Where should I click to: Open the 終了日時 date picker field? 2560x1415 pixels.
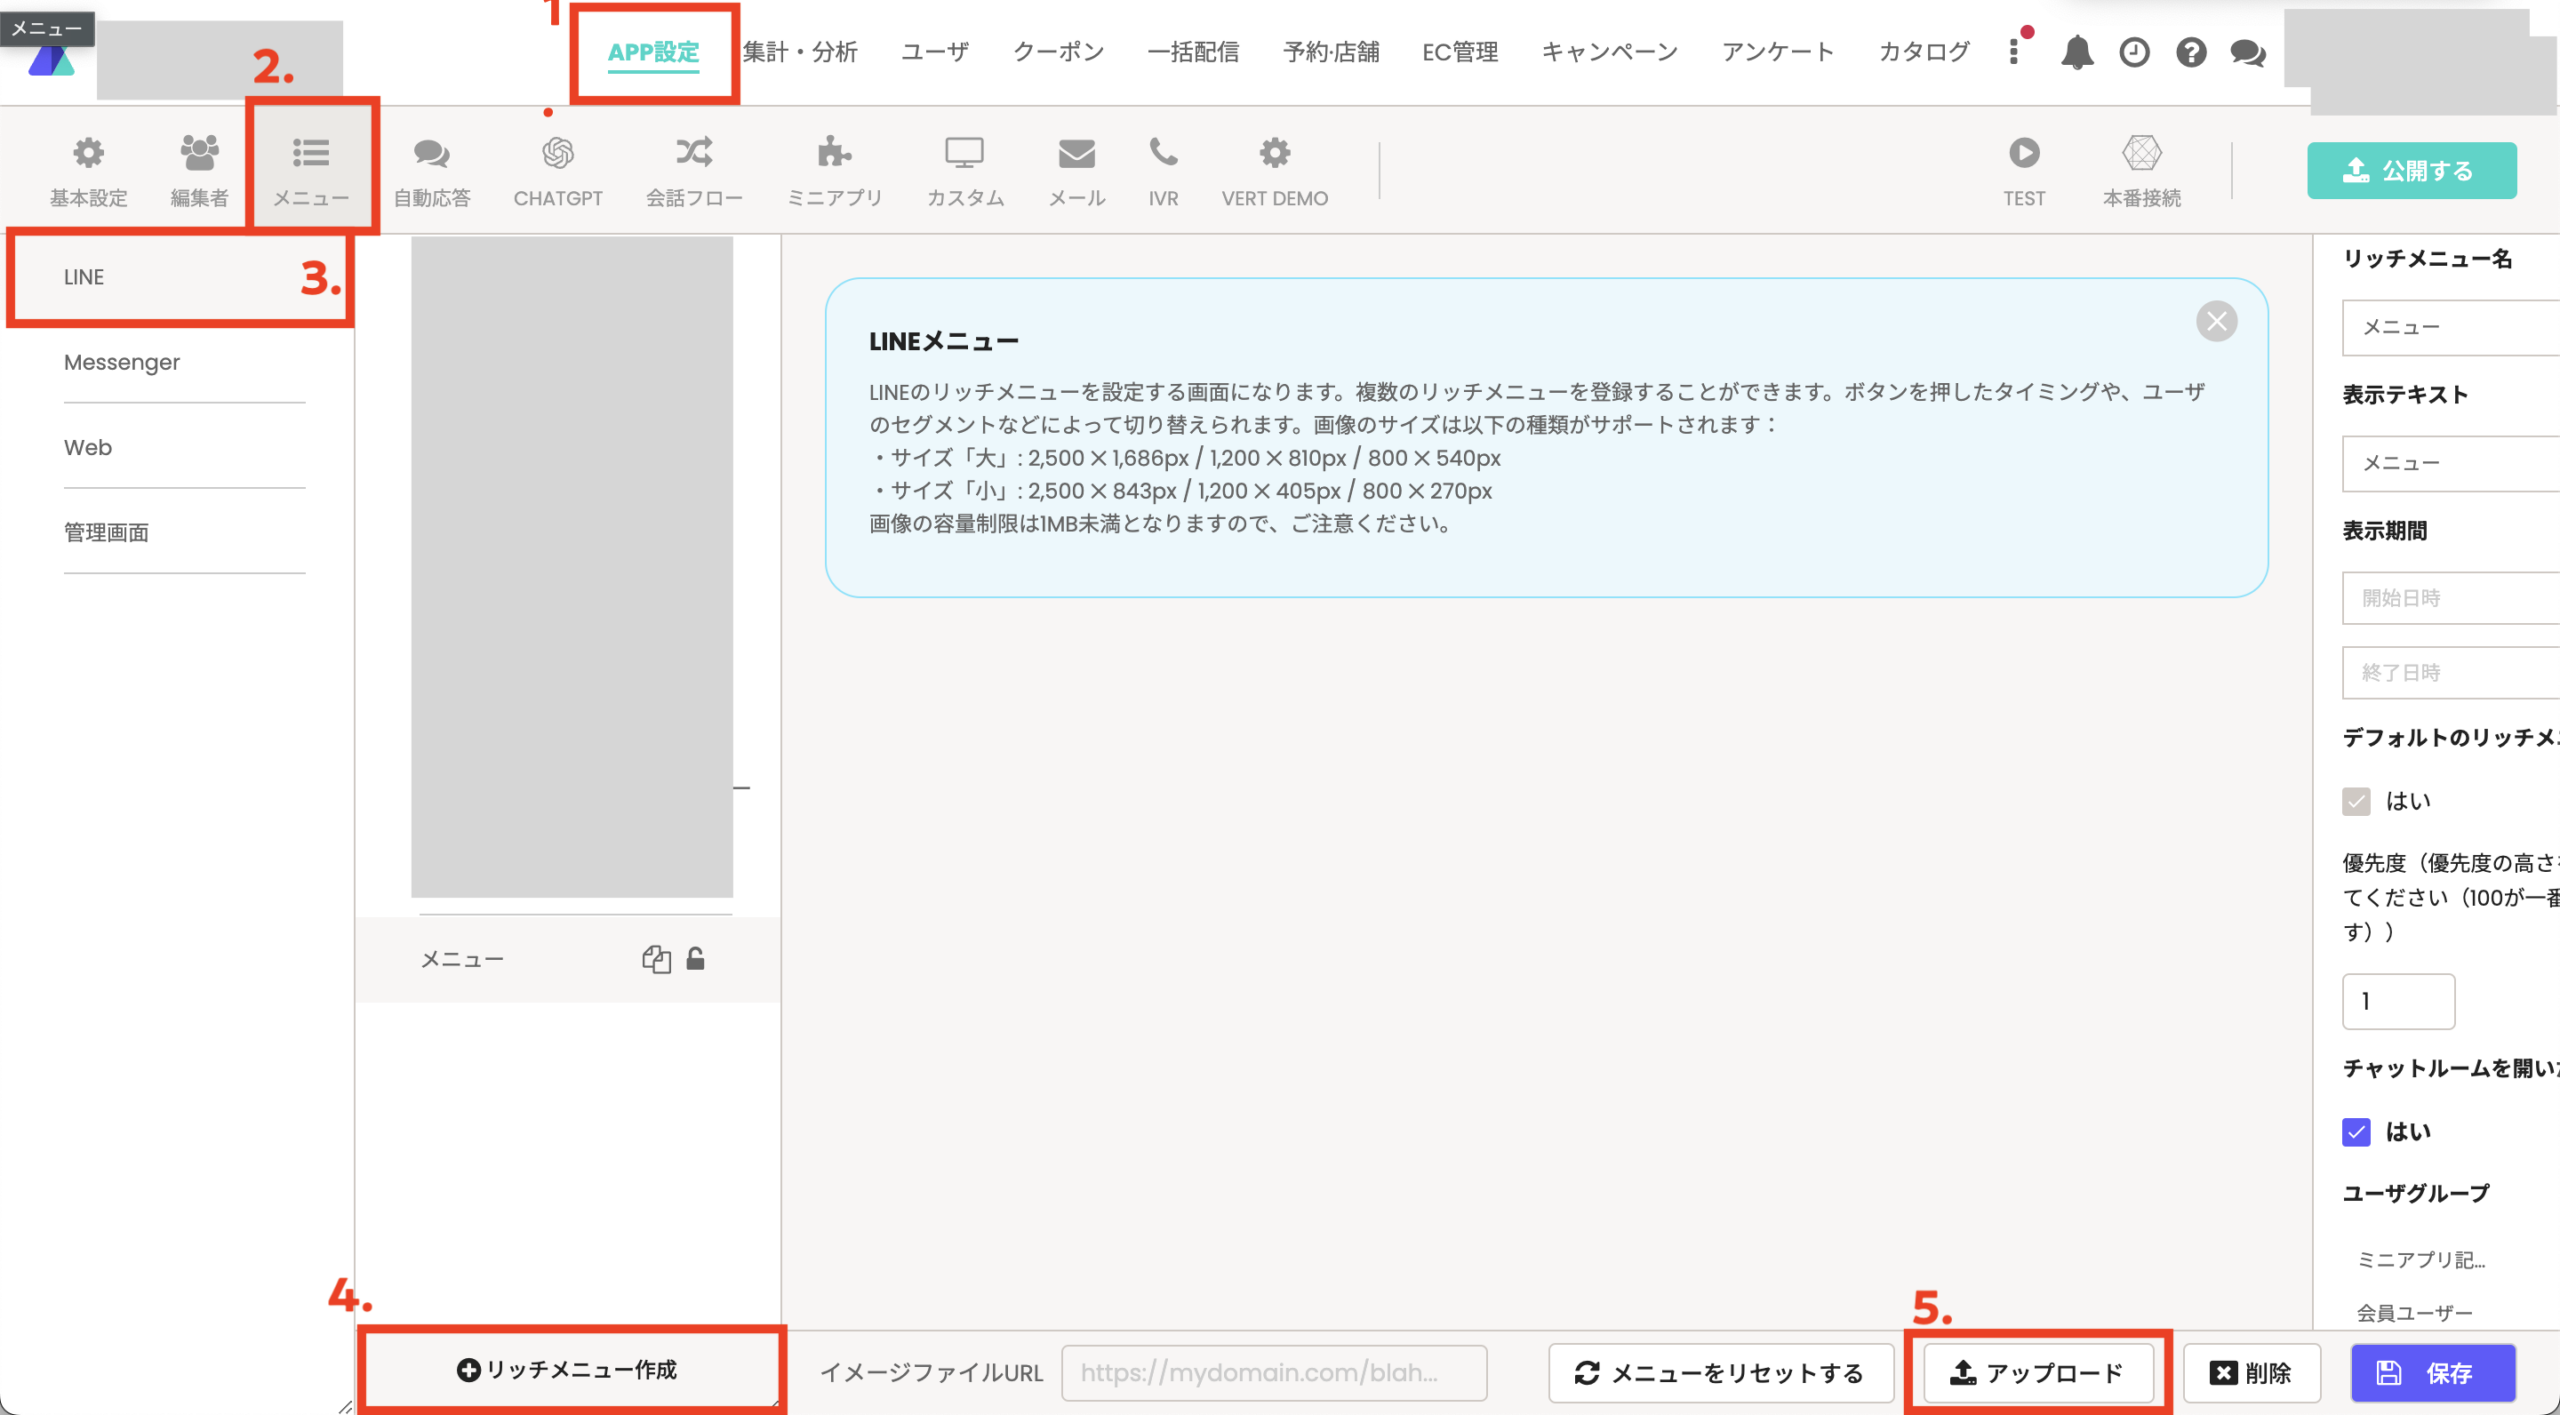2450,673
